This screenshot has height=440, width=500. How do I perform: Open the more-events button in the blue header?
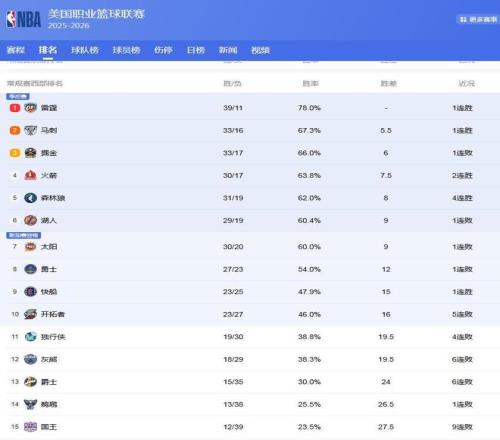click(x=478, y=20)
